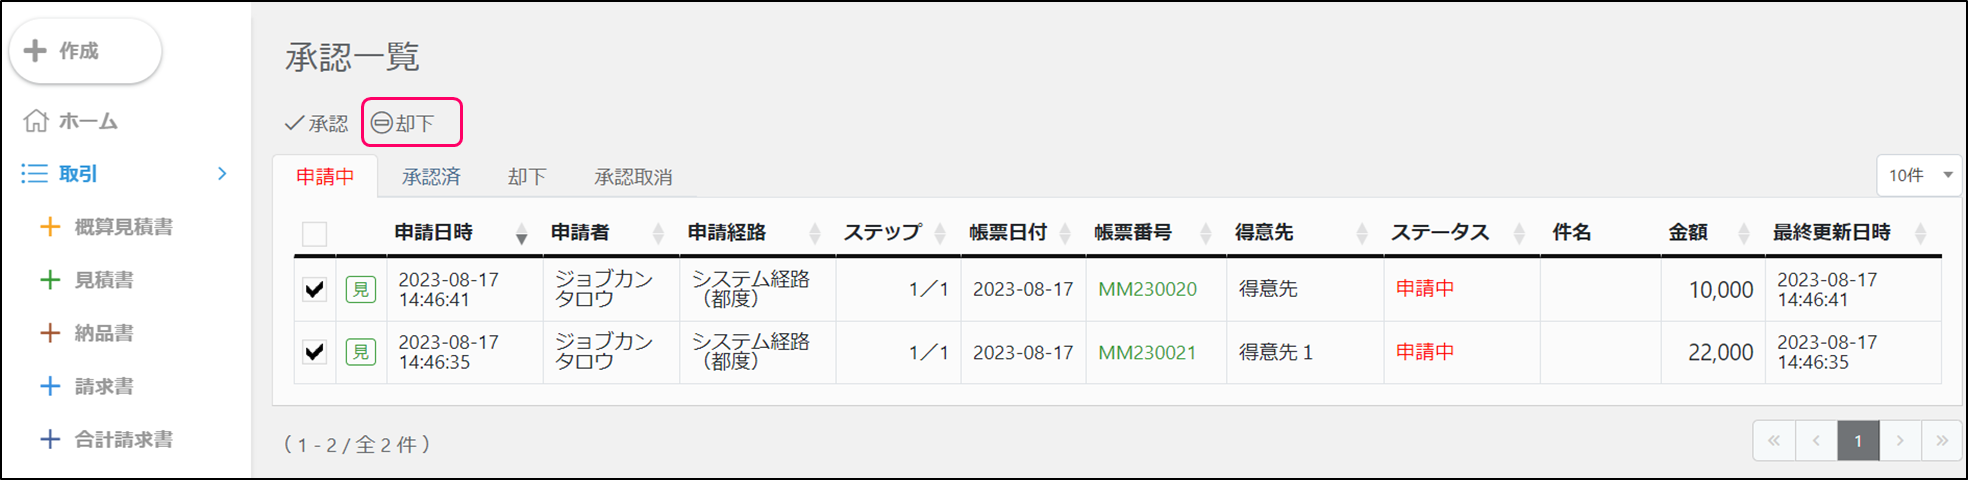This screenshot has width=1968, height=480.
Task: Click the plus icon beside 合計請求書
Action: point(50,439)
